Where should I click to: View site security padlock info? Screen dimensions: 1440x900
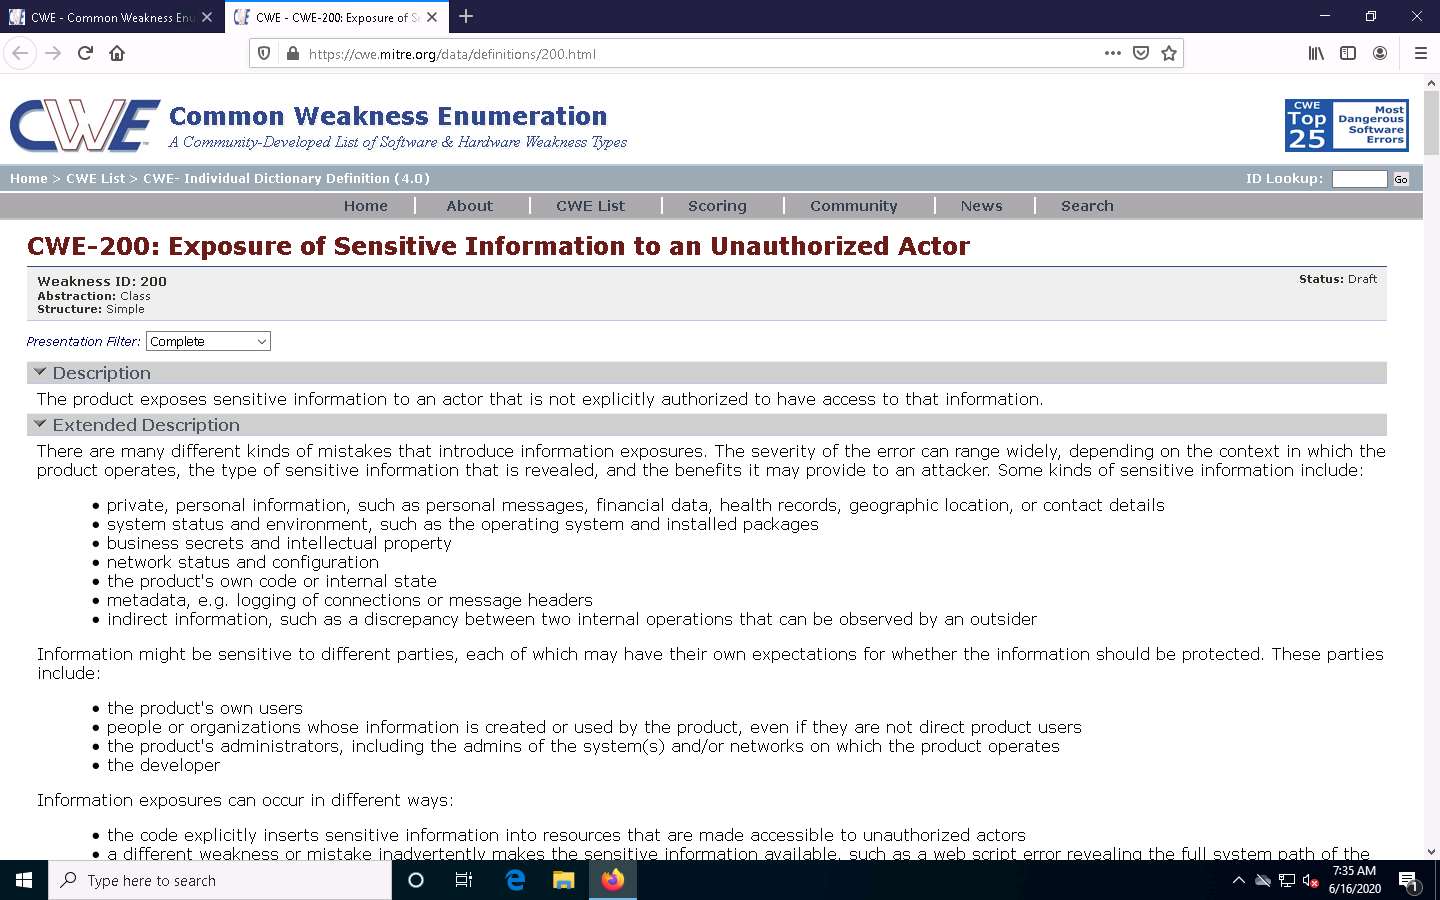pos(292,54)
